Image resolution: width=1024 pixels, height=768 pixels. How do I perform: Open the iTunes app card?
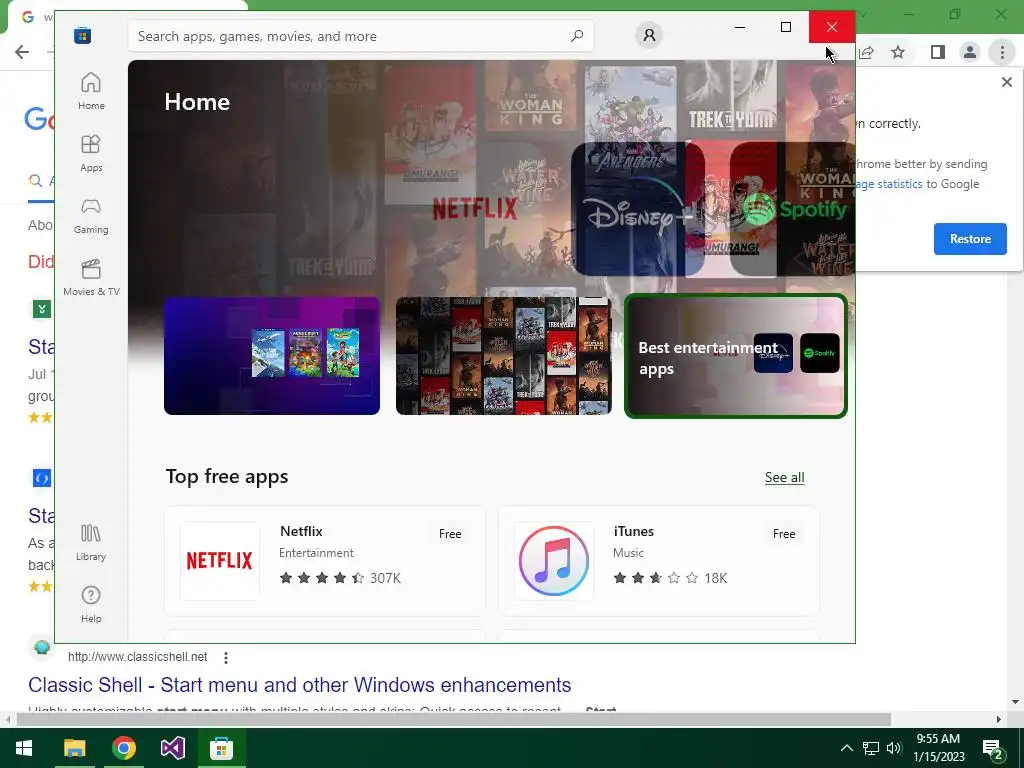658,561
